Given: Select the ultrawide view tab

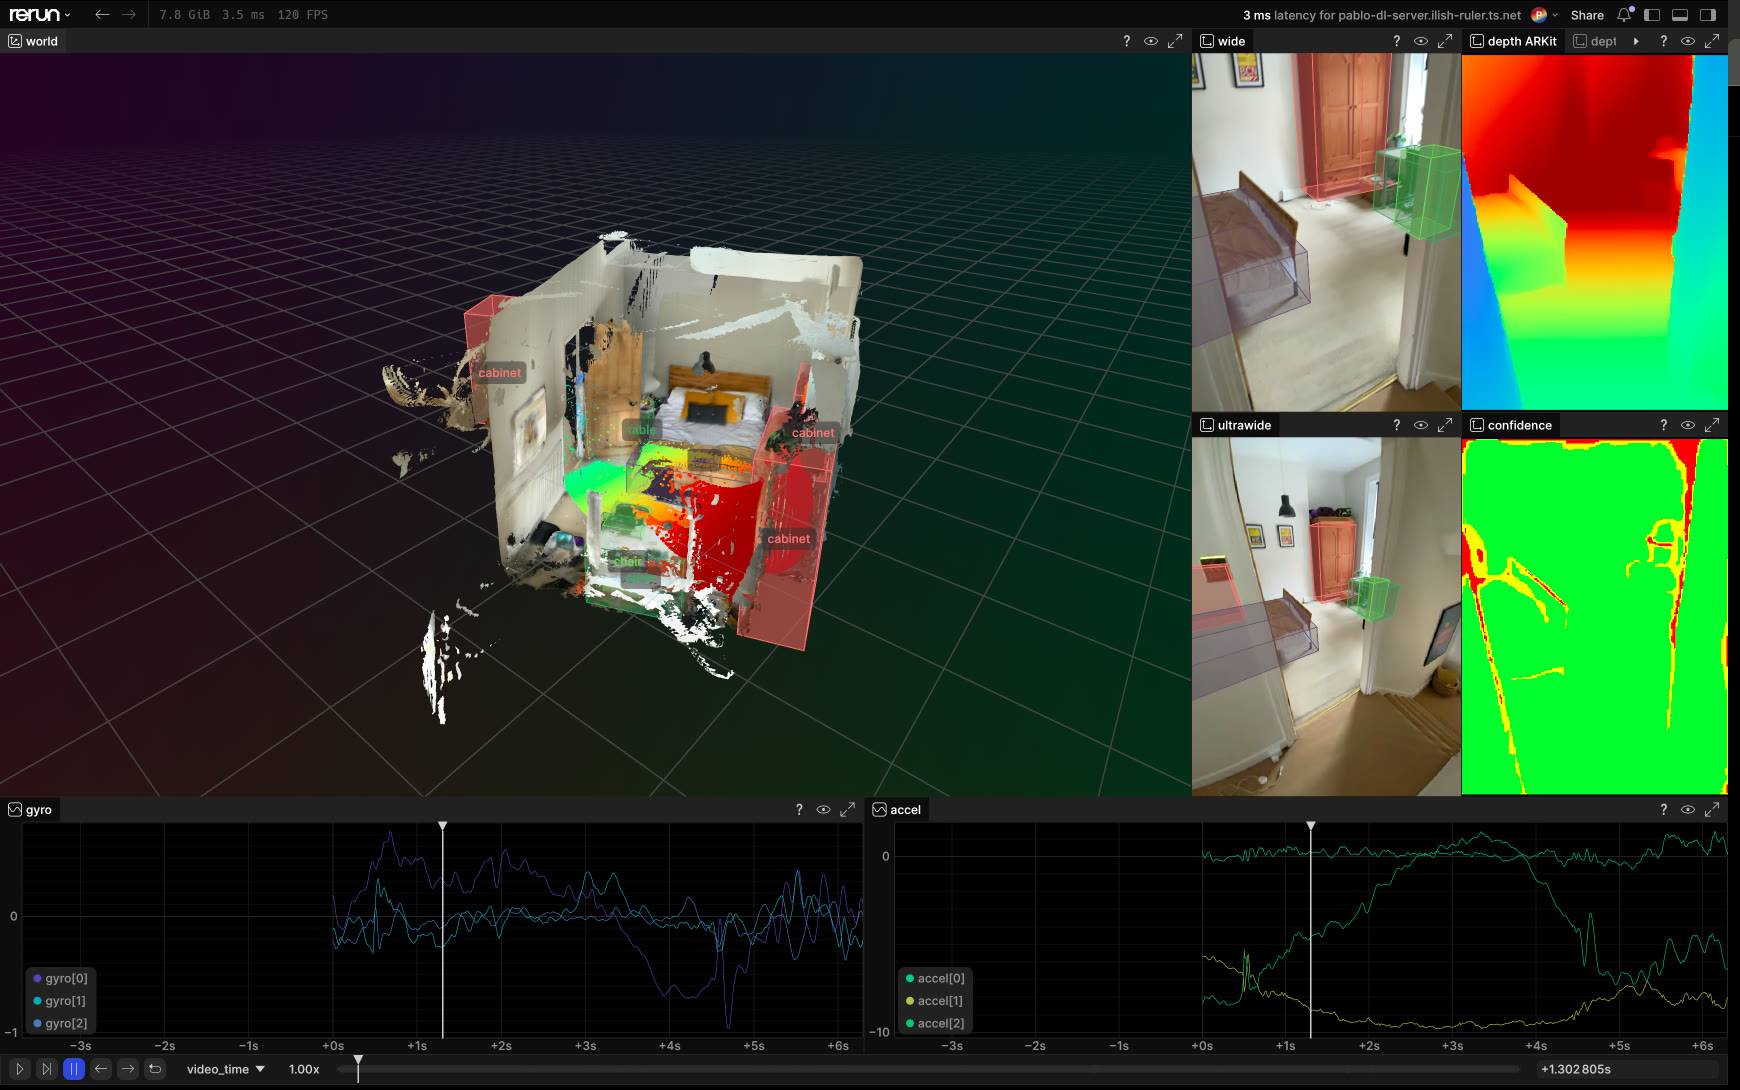Looking at the screenshot, I should 1235,425.
